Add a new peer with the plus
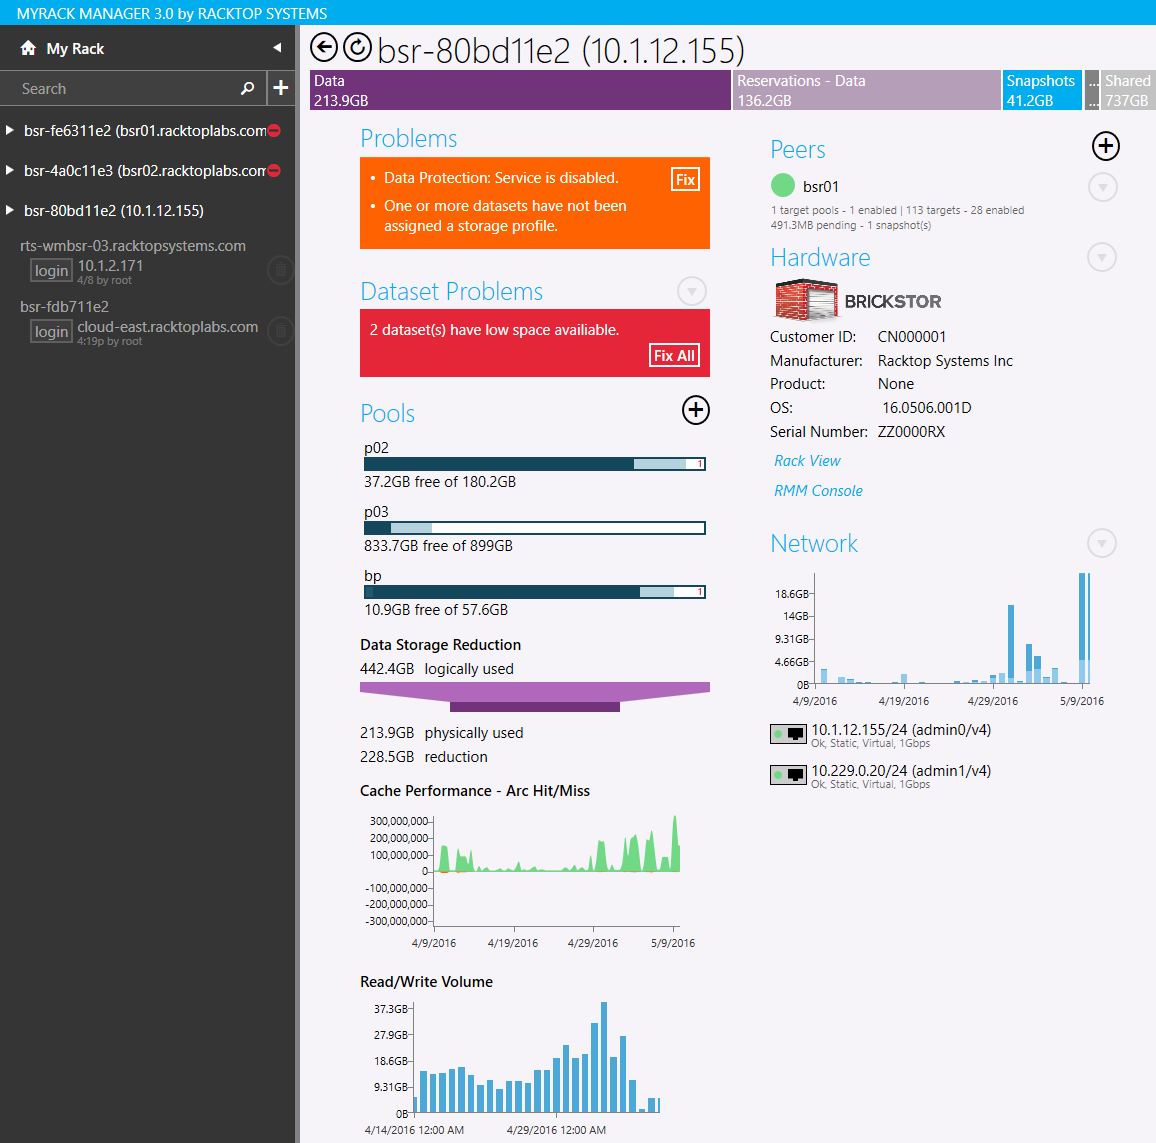 tap(1105, 146)
